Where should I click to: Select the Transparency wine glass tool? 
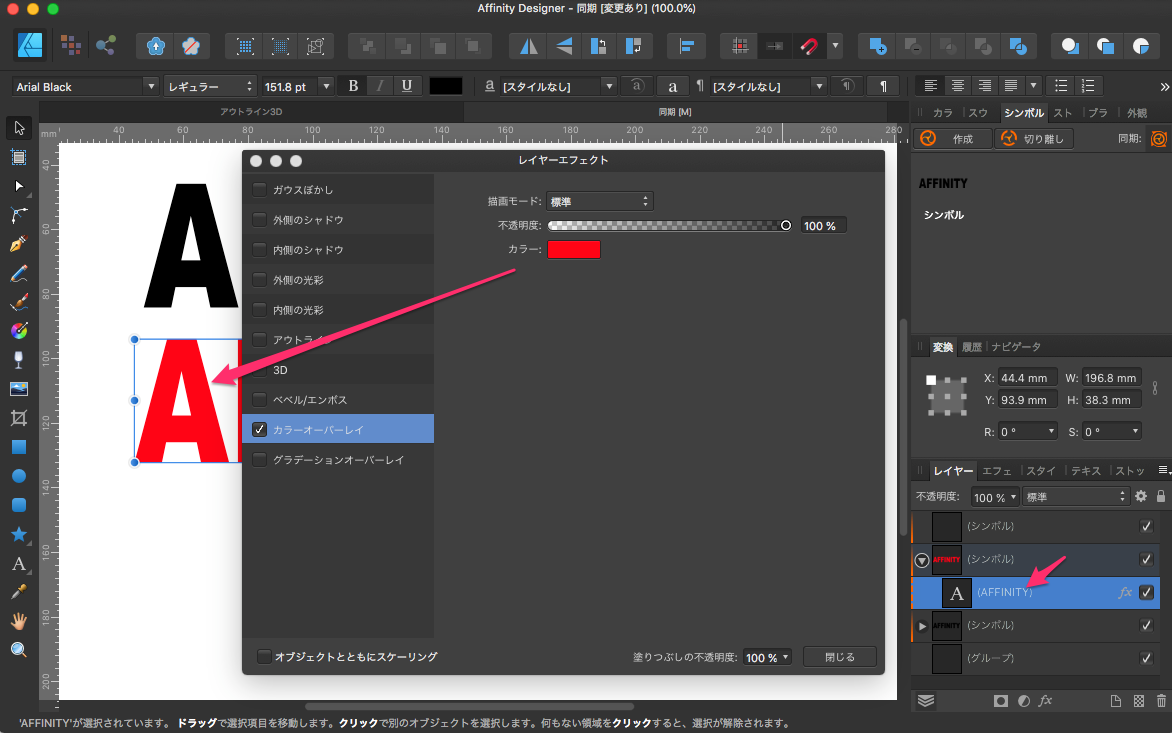click(19, 359)
